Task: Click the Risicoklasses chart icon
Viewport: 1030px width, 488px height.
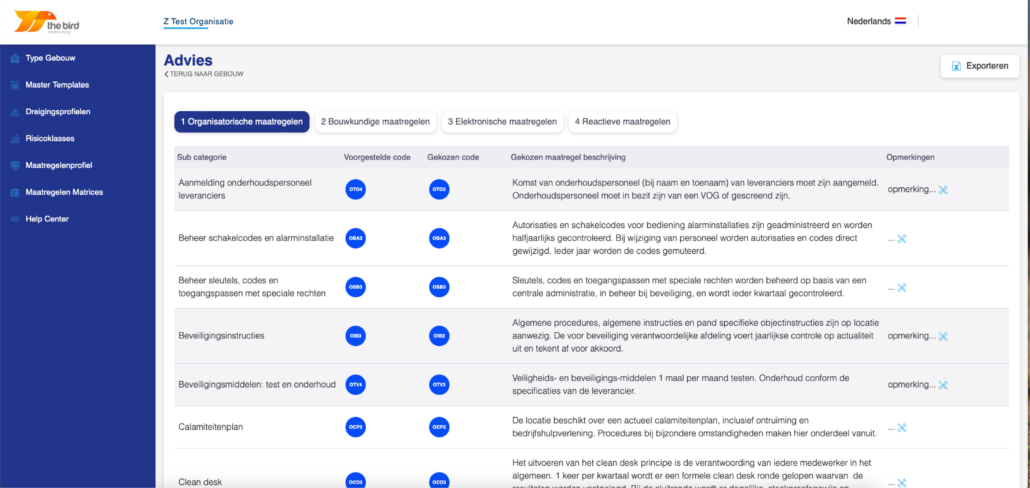Action: point(14,139)
